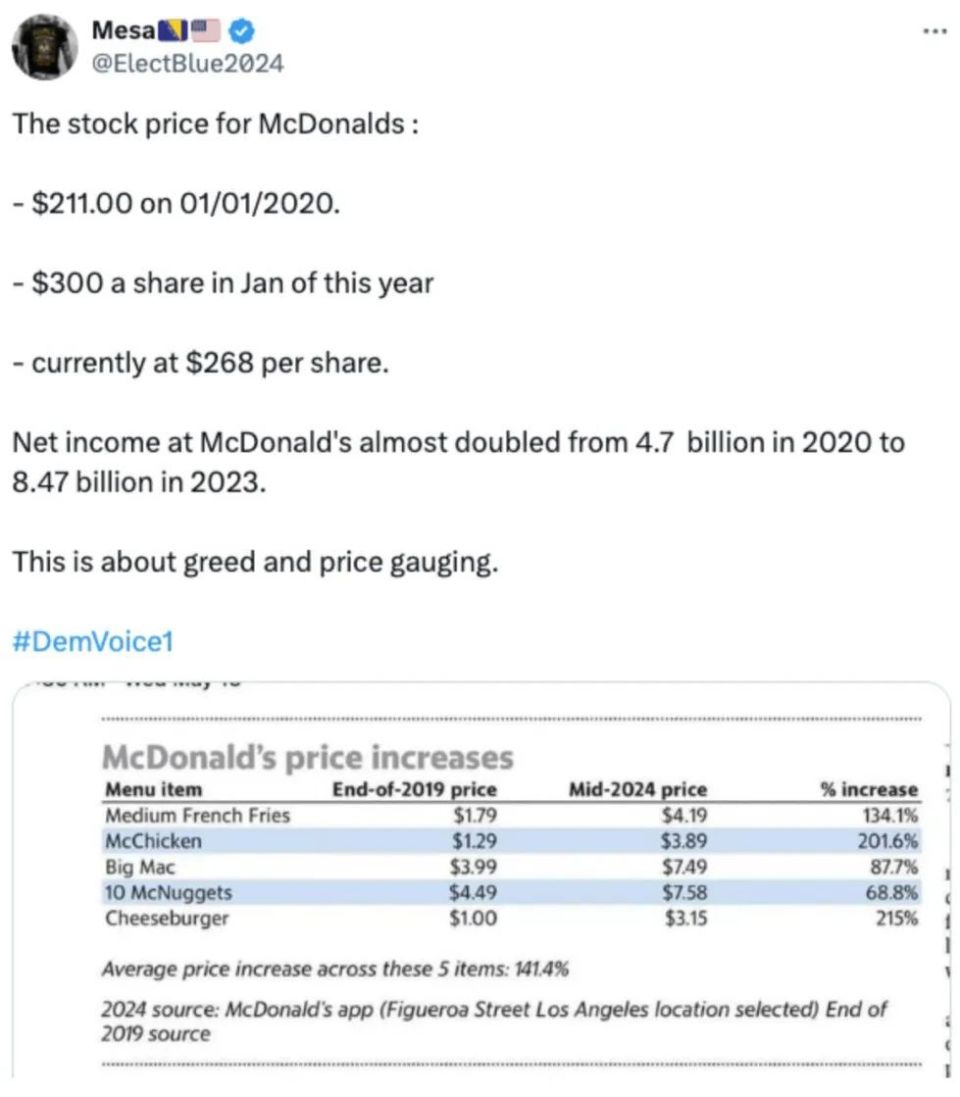
Task: Click the "End-of-2019 price" column header
Action: point(413,790)
